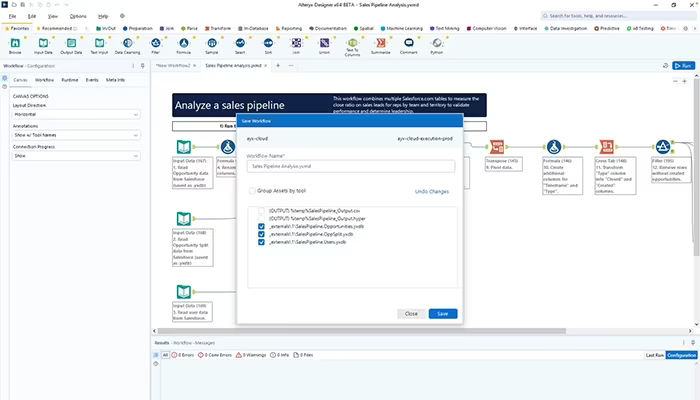Screen dimensions: 700x400
Task: Click the Filter (195) node on canvas
Action: (663, 146)
